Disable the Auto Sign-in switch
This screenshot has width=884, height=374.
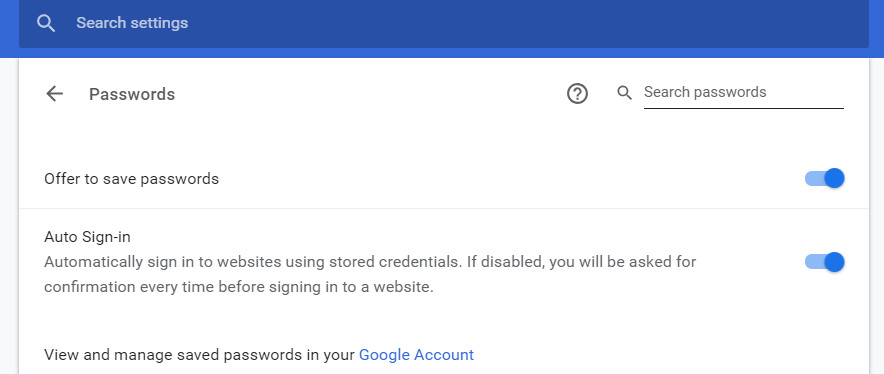(x=824, y=262)
